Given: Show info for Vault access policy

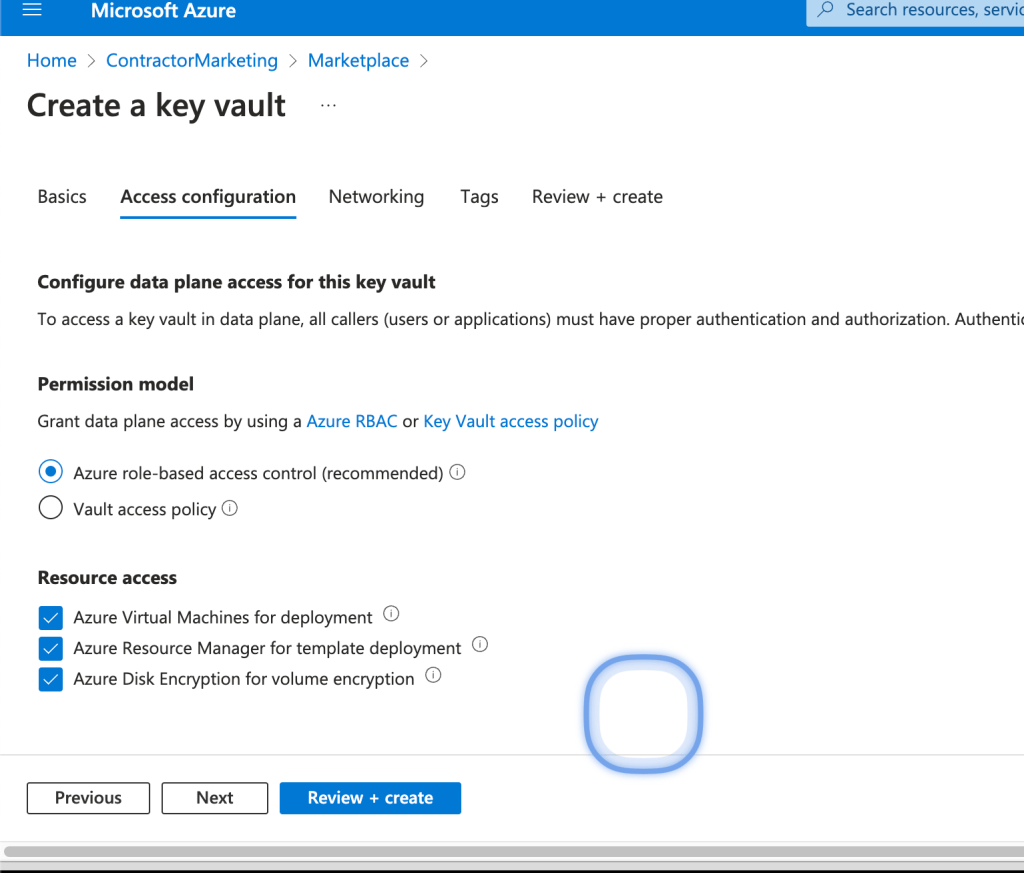Looking at the screenshot, I should [230, 508].
